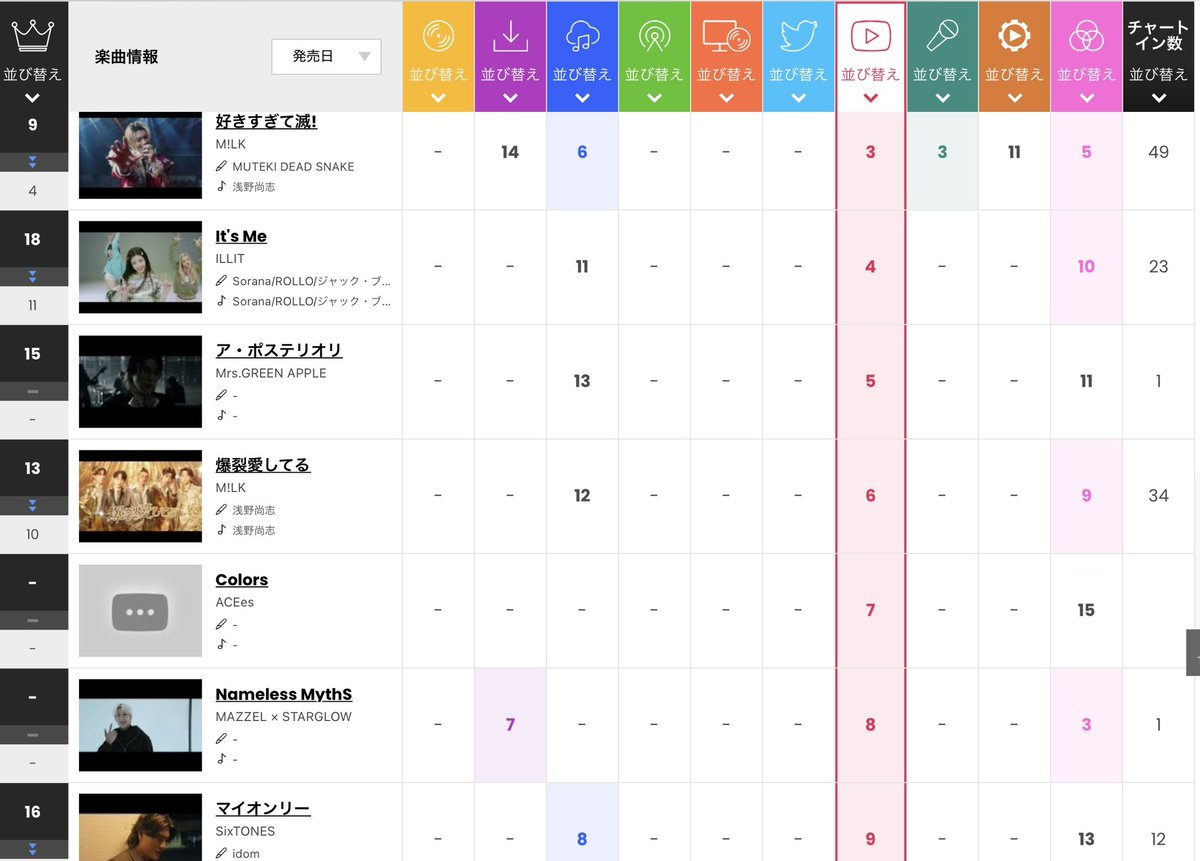Open the 好きすぎて滅! song link
Image resolution: width=1200 pixels, height=861 pixels.
pos(266,122)
